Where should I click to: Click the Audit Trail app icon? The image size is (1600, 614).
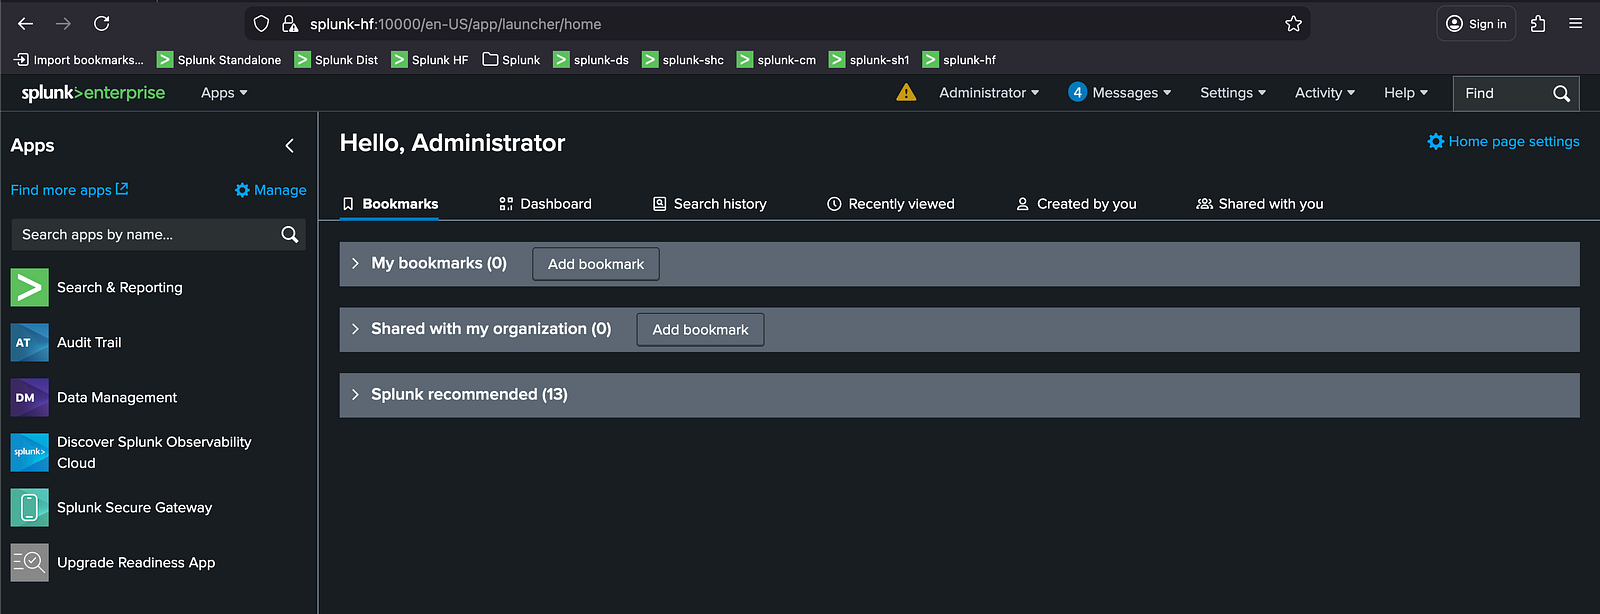pyautogui.click(x=29, y=343)
